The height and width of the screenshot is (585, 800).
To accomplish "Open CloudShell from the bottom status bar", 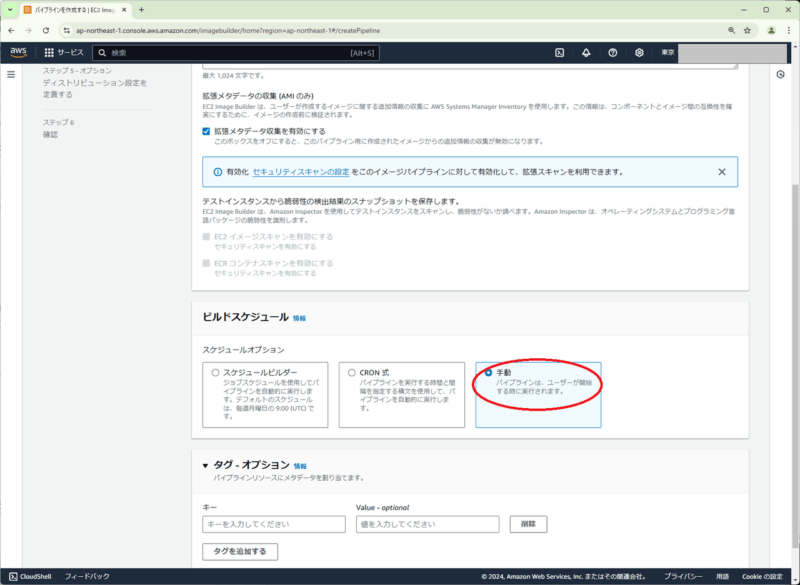I will [30, 576].
